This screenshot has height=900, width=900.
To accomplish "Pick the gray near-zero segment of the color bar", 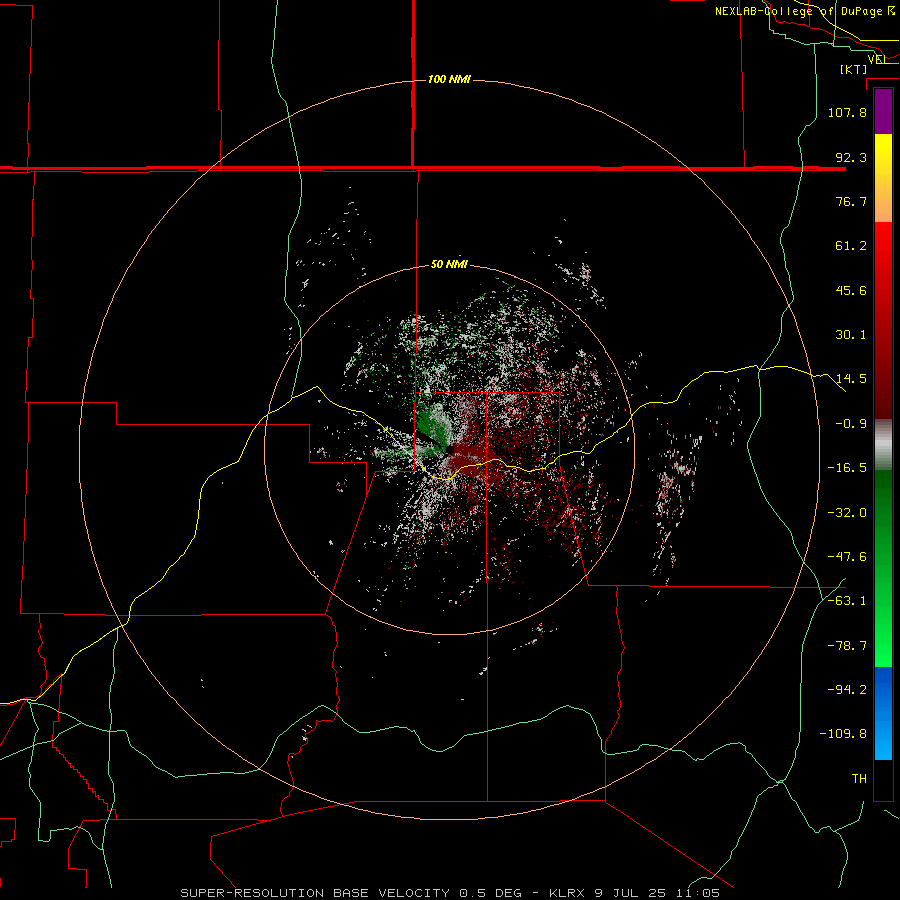I will coord(883,444).
